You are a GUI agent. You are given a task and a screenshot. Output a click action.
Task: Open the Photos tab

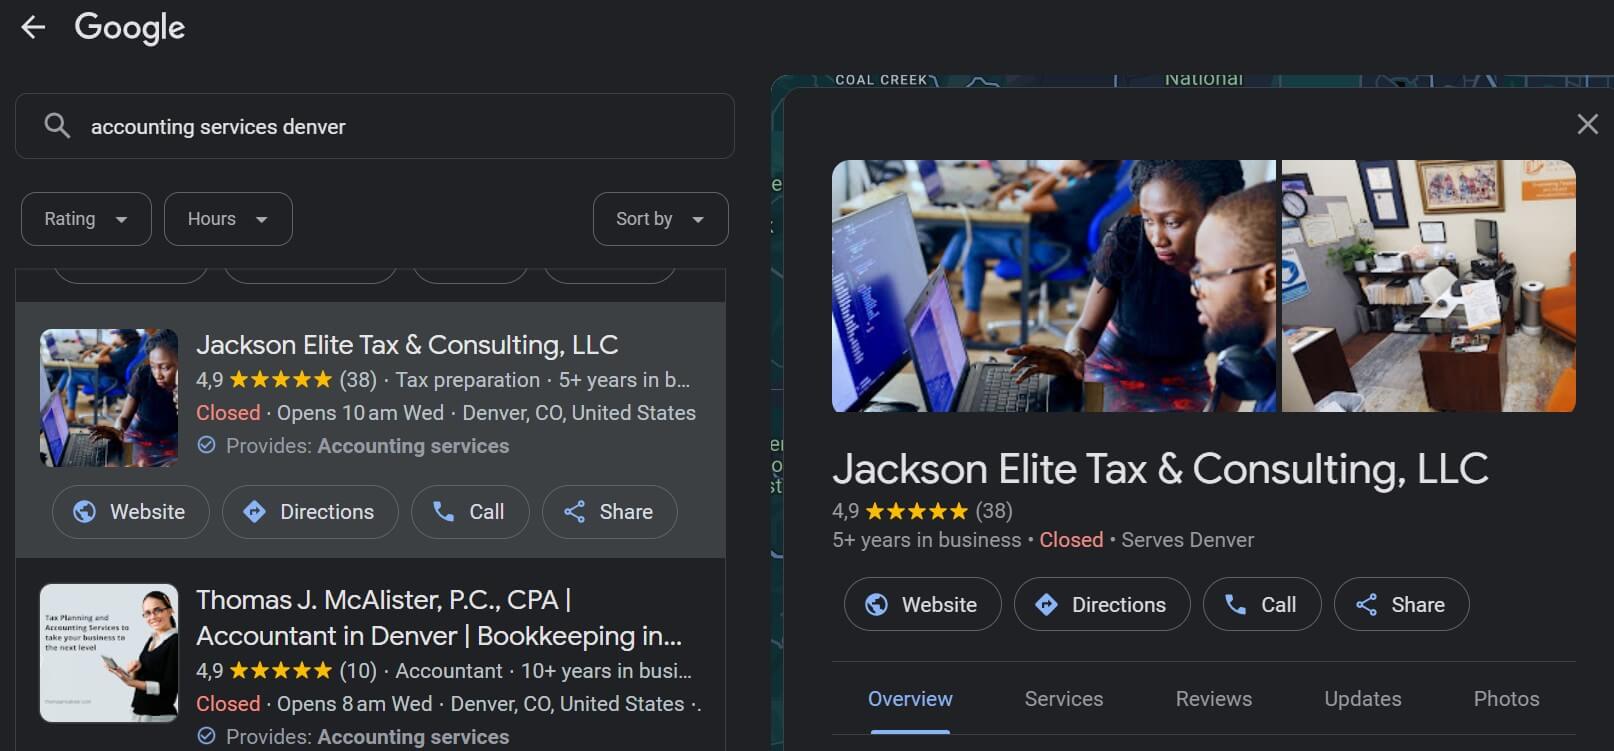1506,699
